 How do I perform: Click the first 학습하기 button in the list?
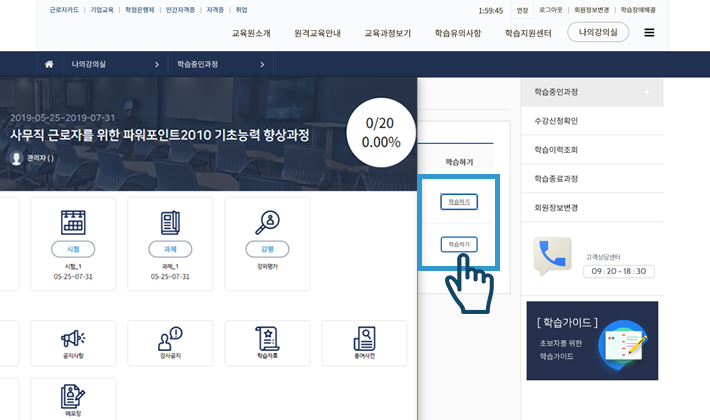click(459, 202)
